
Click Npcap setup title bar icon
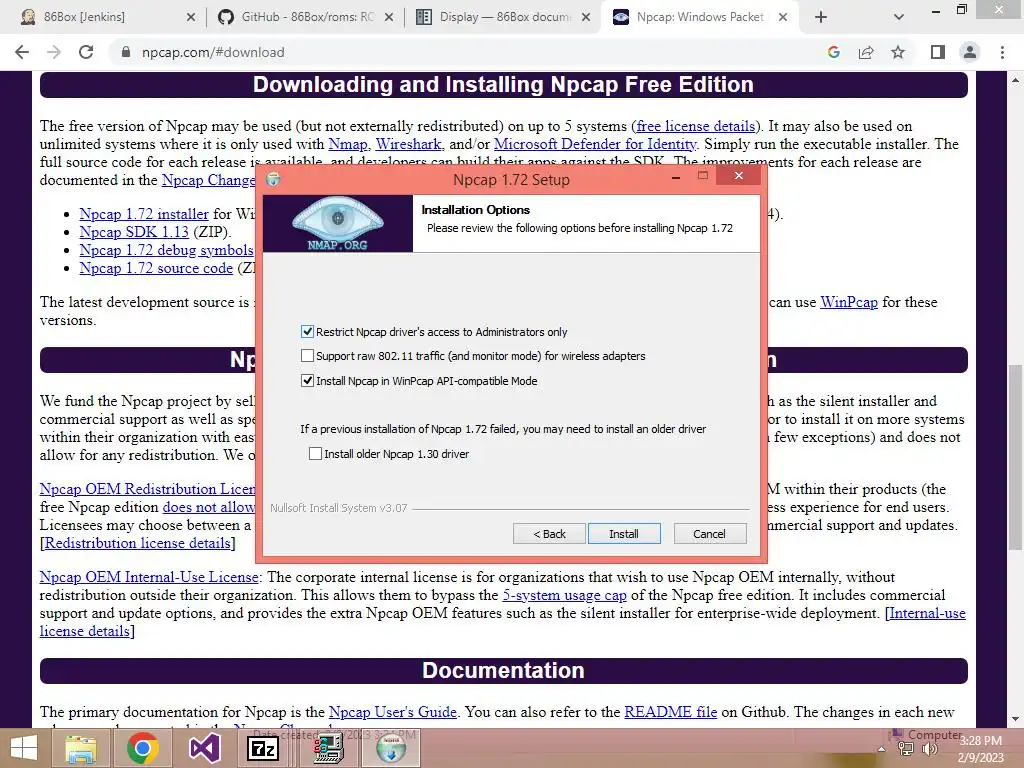click(x=273, y=179)
